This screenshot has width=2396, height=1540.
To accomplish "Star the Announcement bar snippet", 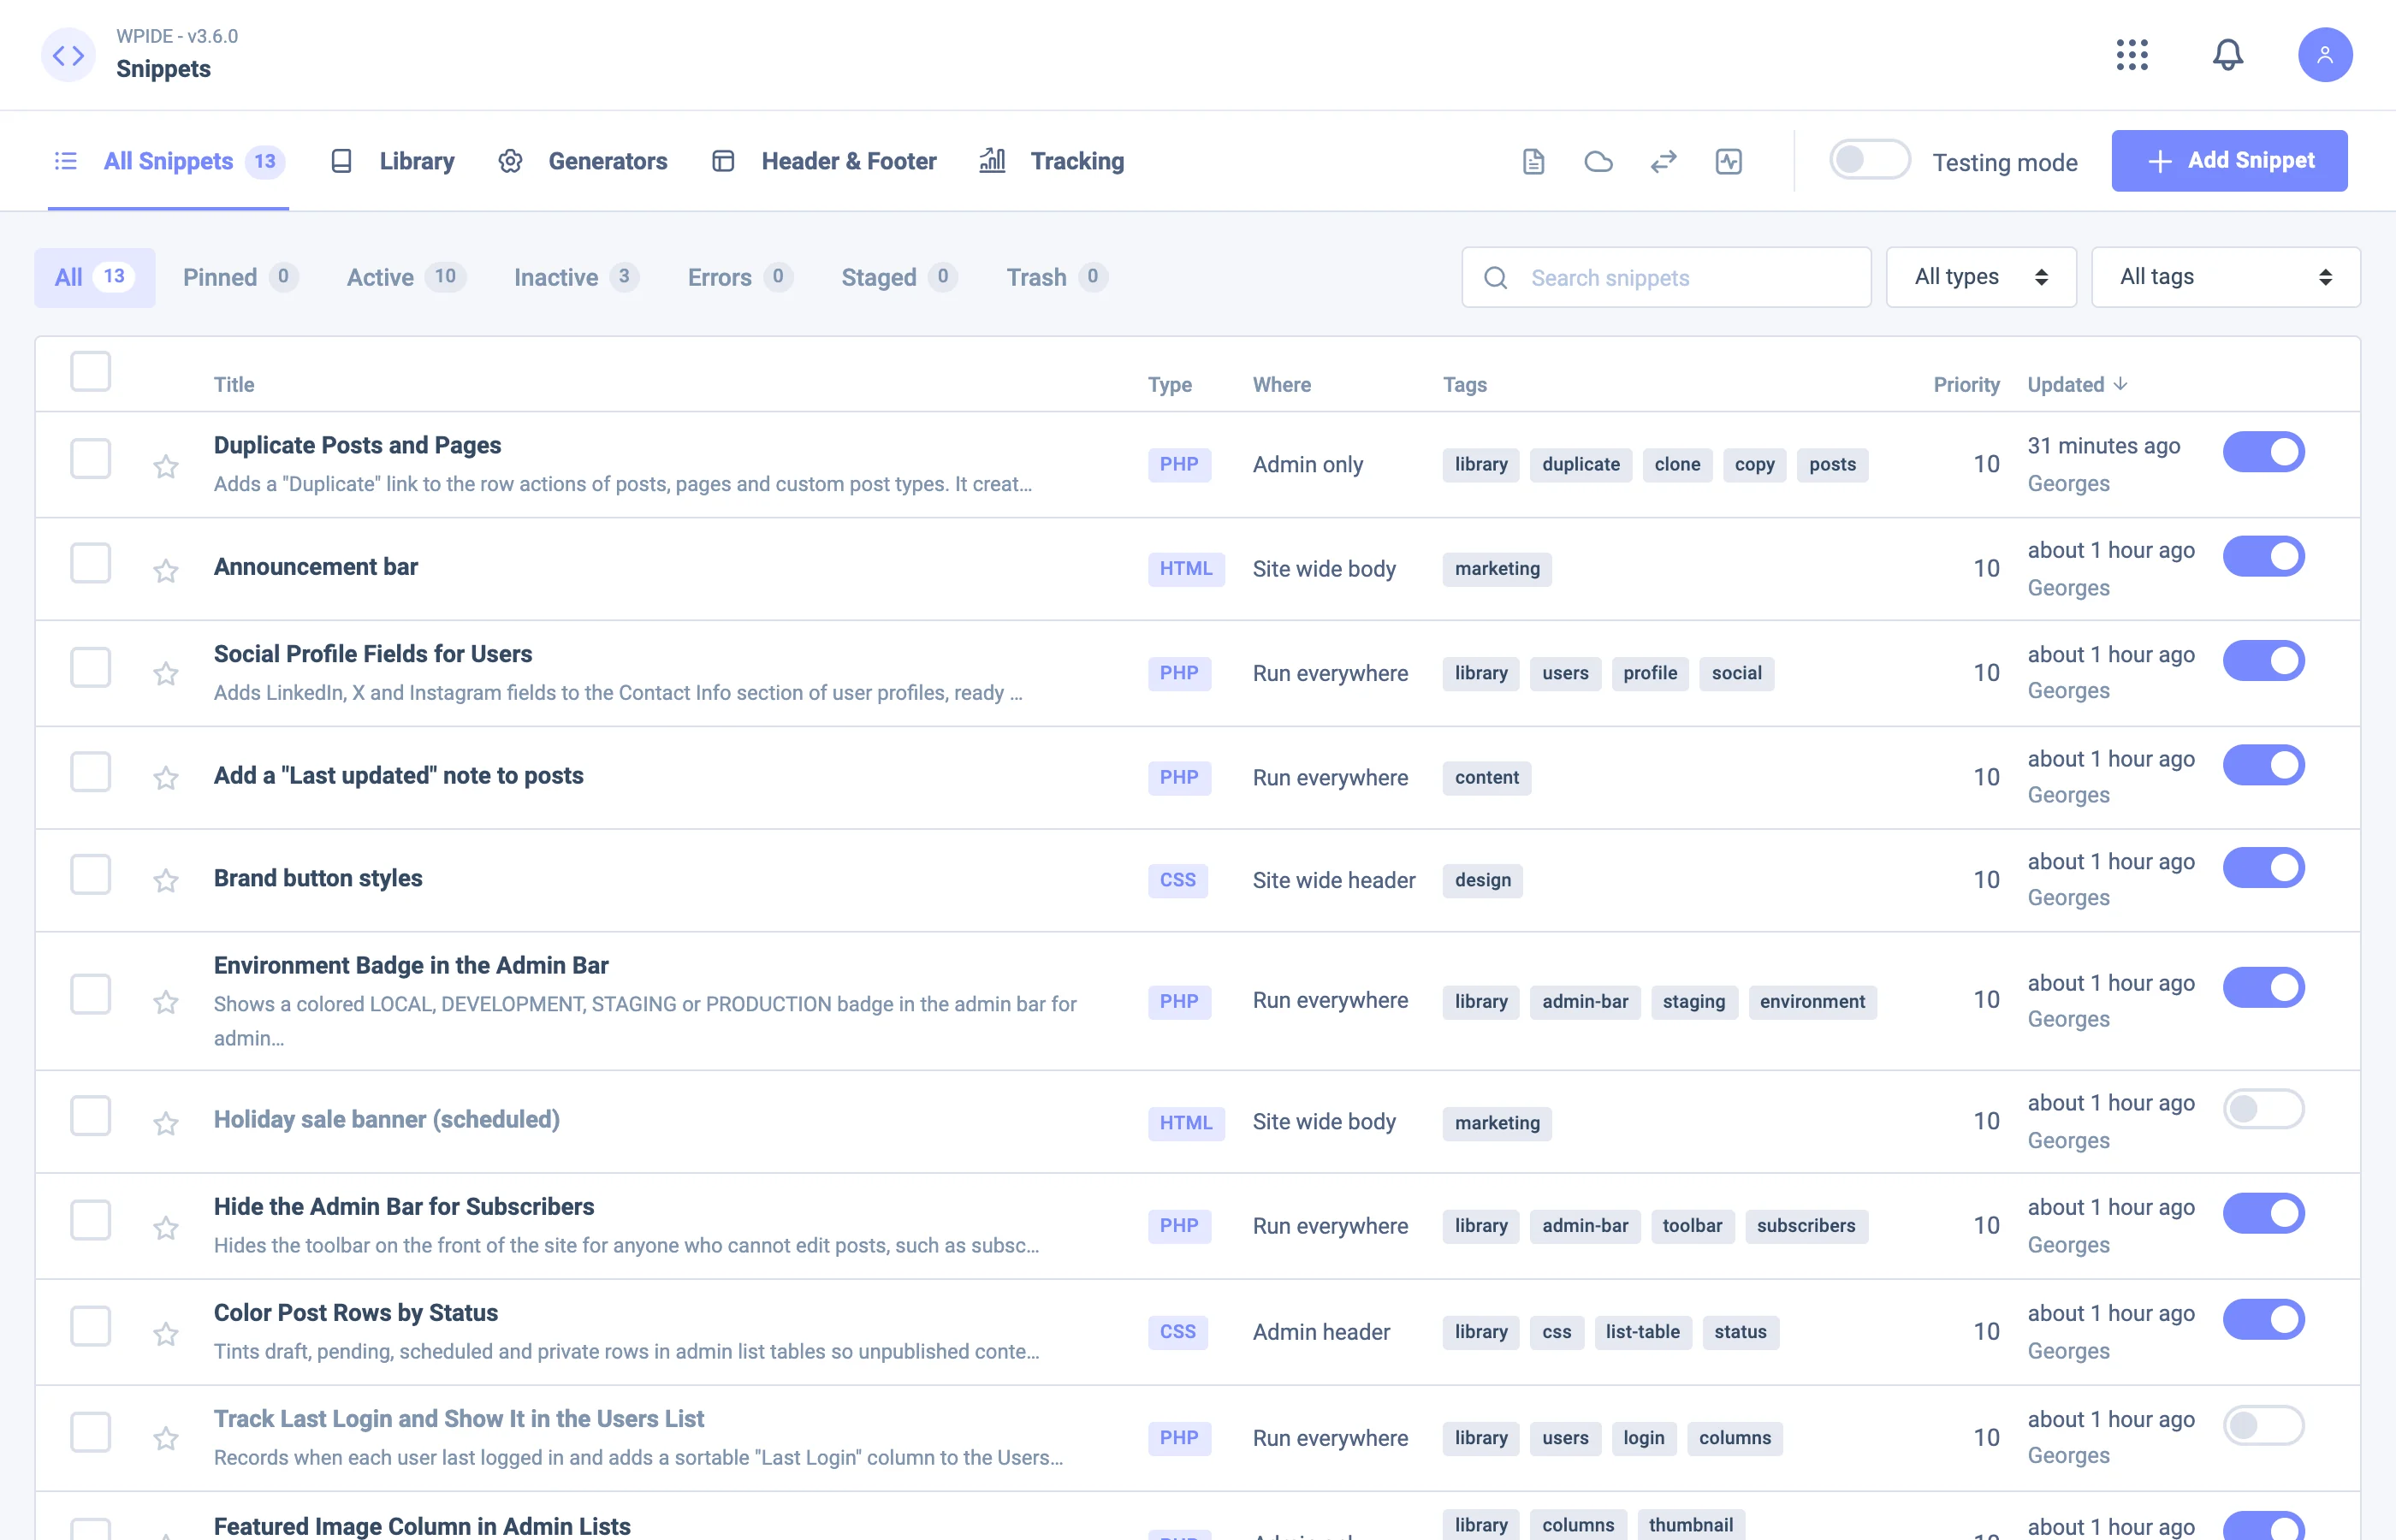I will pos(166,570).
